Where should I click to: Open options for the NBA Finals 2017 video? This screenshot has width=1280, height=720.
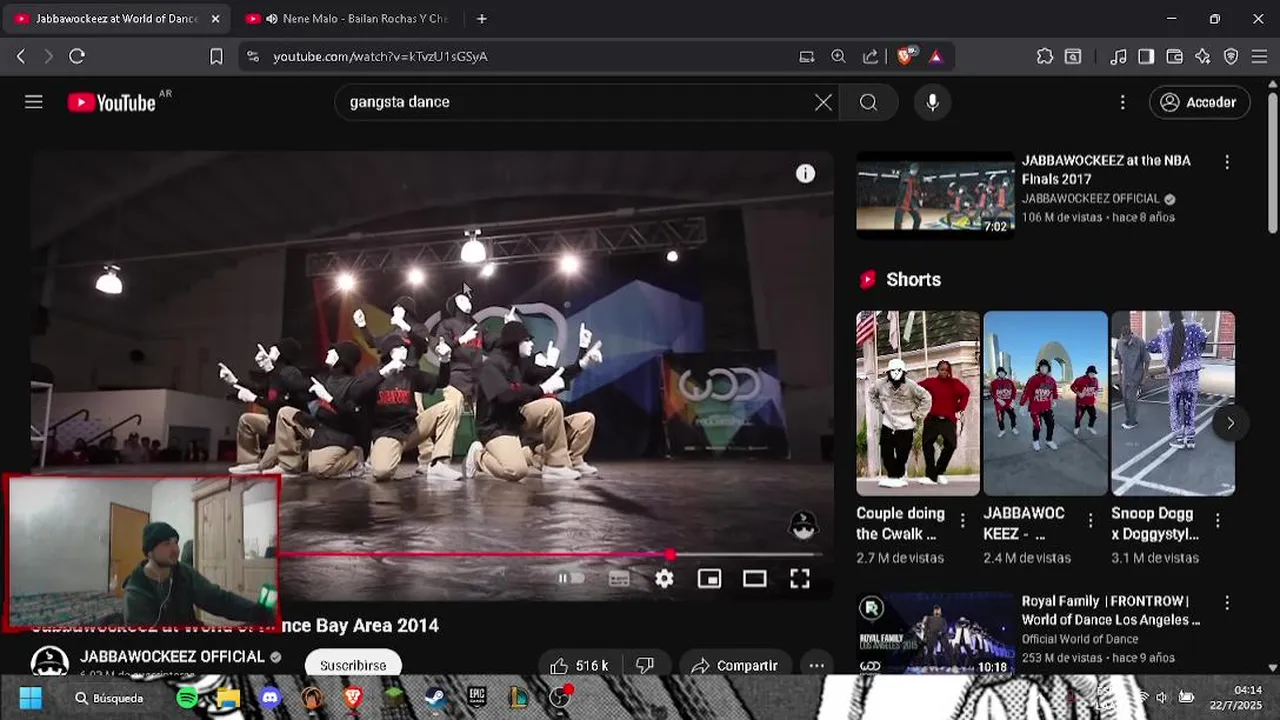tap(1227, 162)
